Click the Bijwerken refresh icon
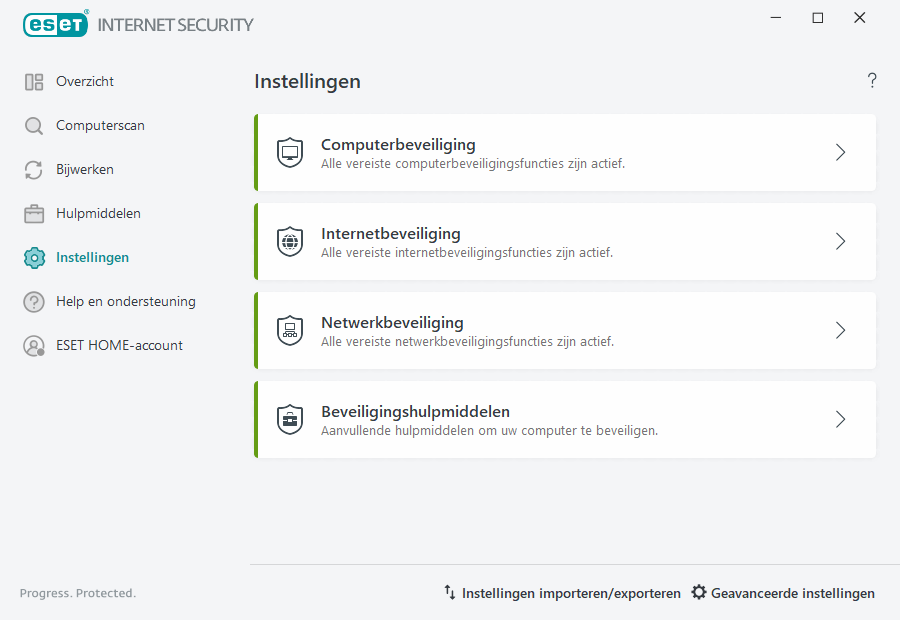 33,169
